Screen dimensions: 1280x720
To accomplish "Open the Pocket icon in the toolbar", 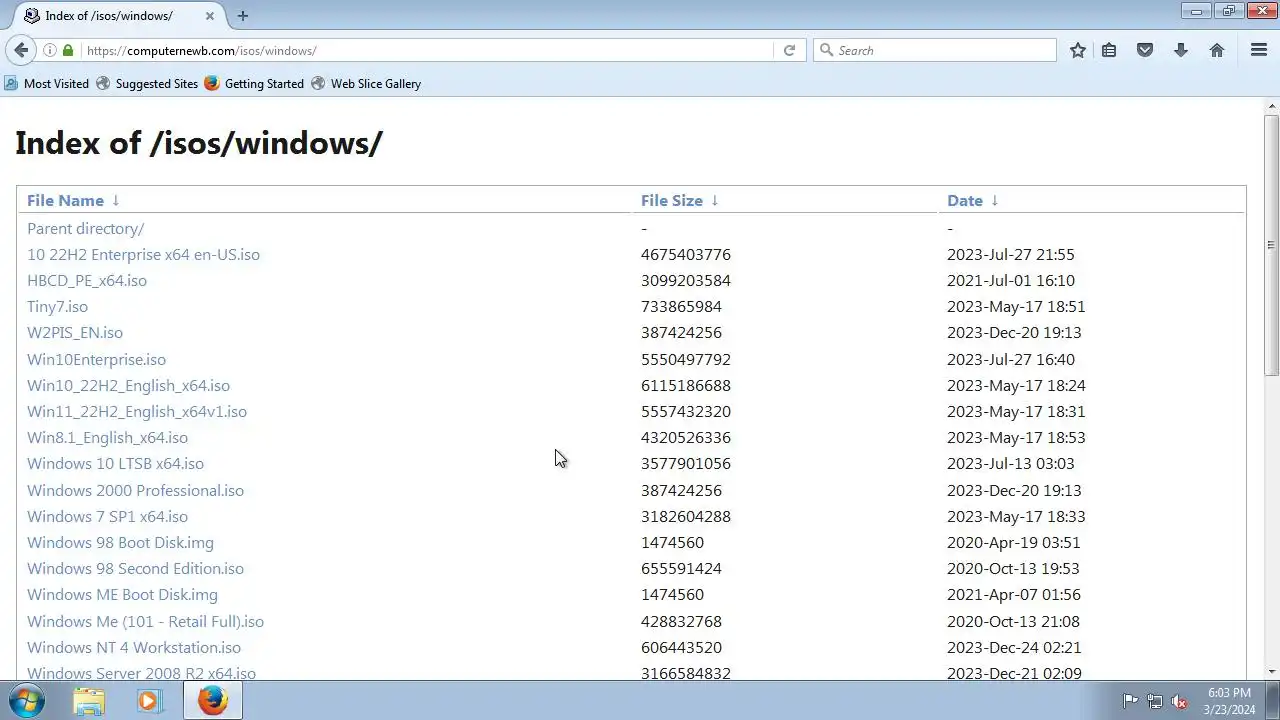I will tap(1145, 50).
